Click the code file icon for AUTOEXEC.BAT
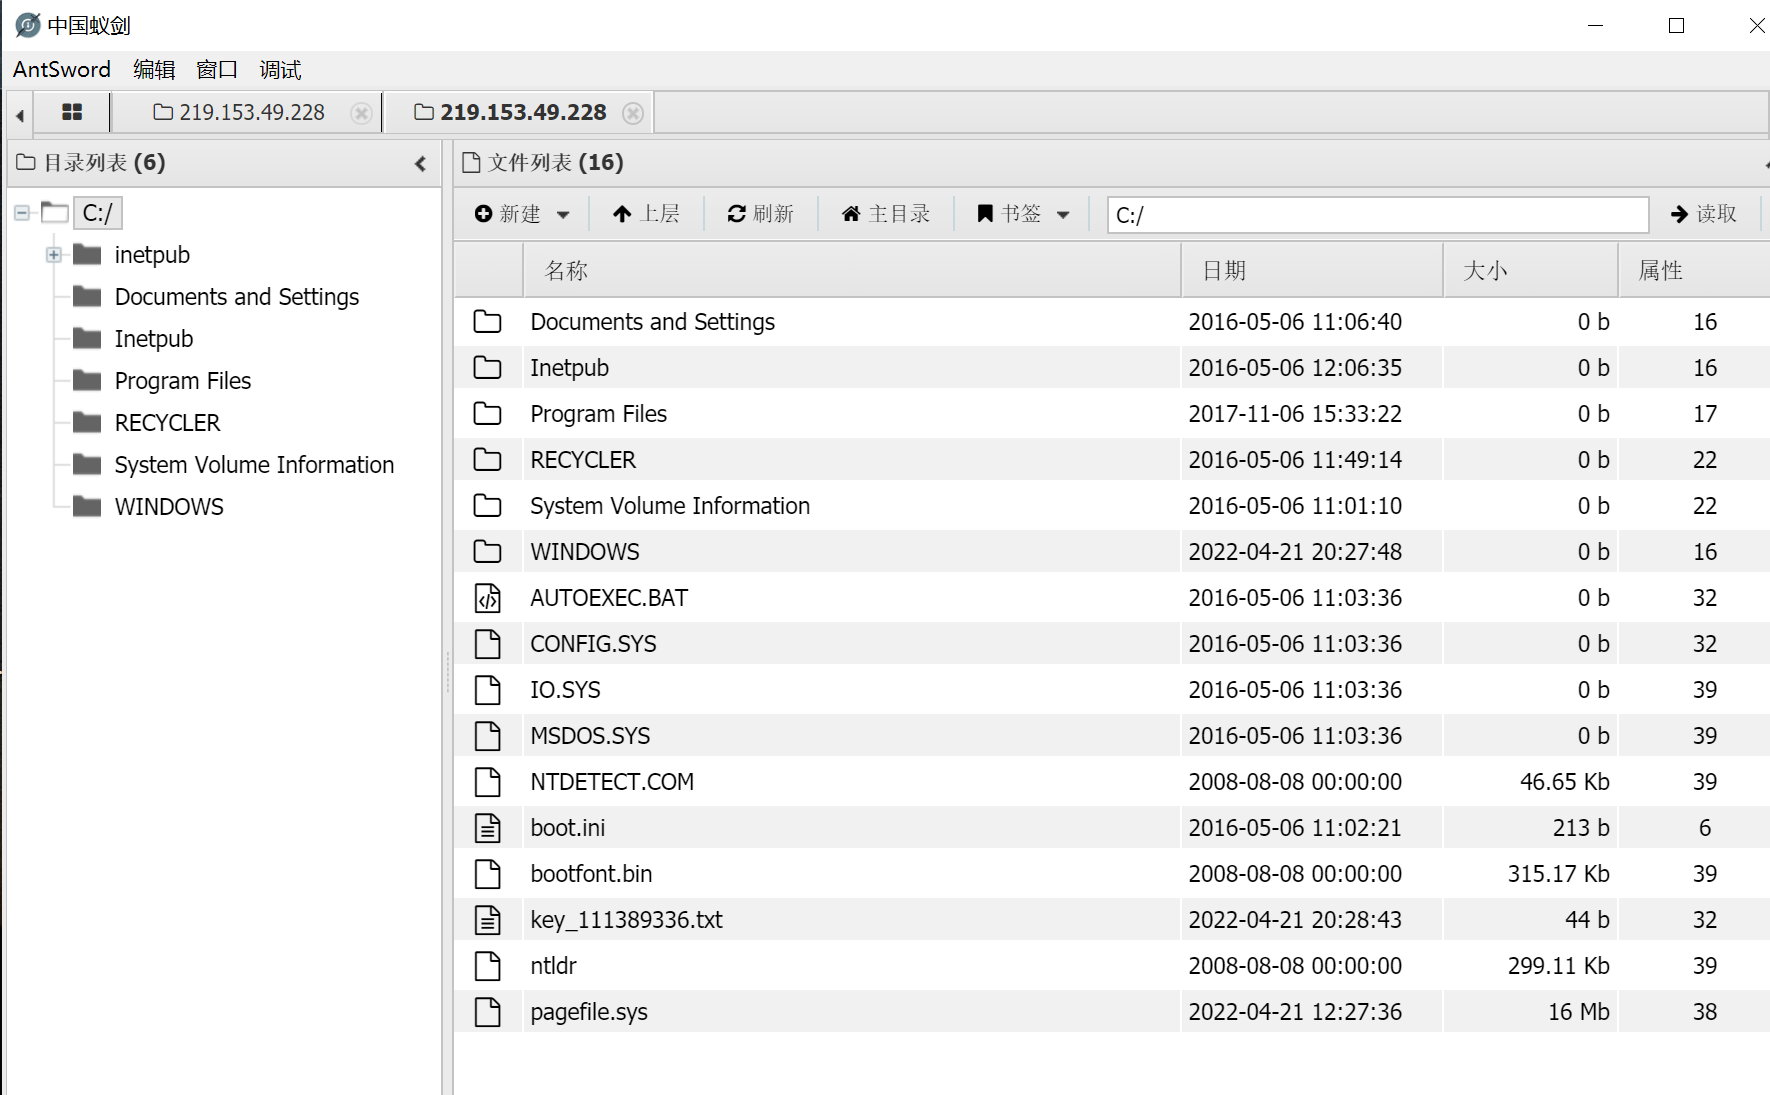This screenshot has height=1095, width=1770. click(x=488, y=598)
